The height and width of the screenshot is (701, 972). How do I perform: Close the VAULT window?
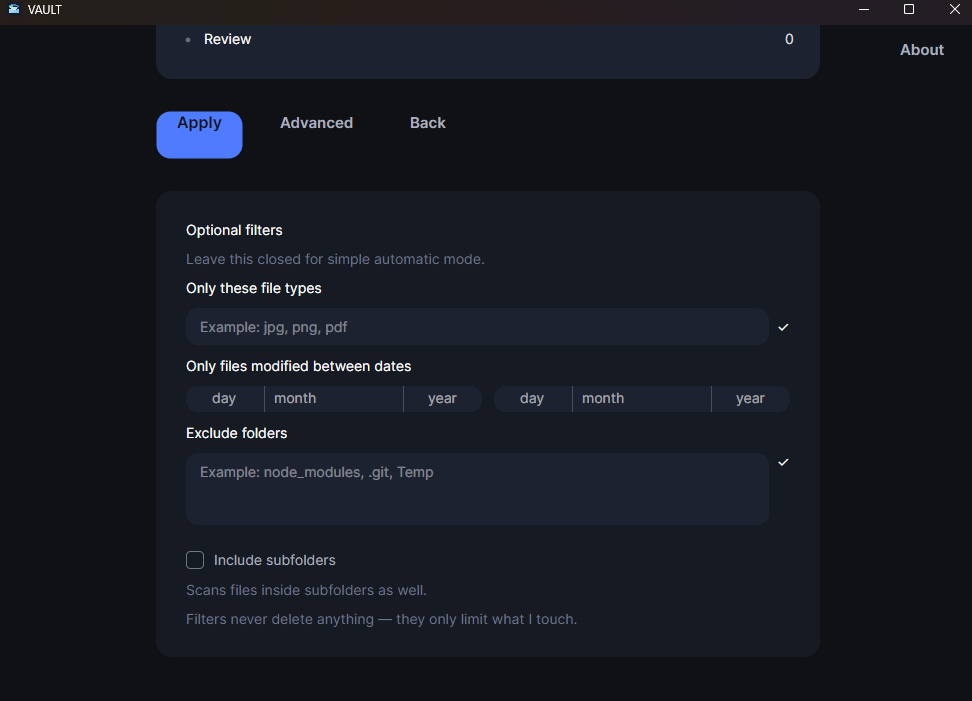954,10
